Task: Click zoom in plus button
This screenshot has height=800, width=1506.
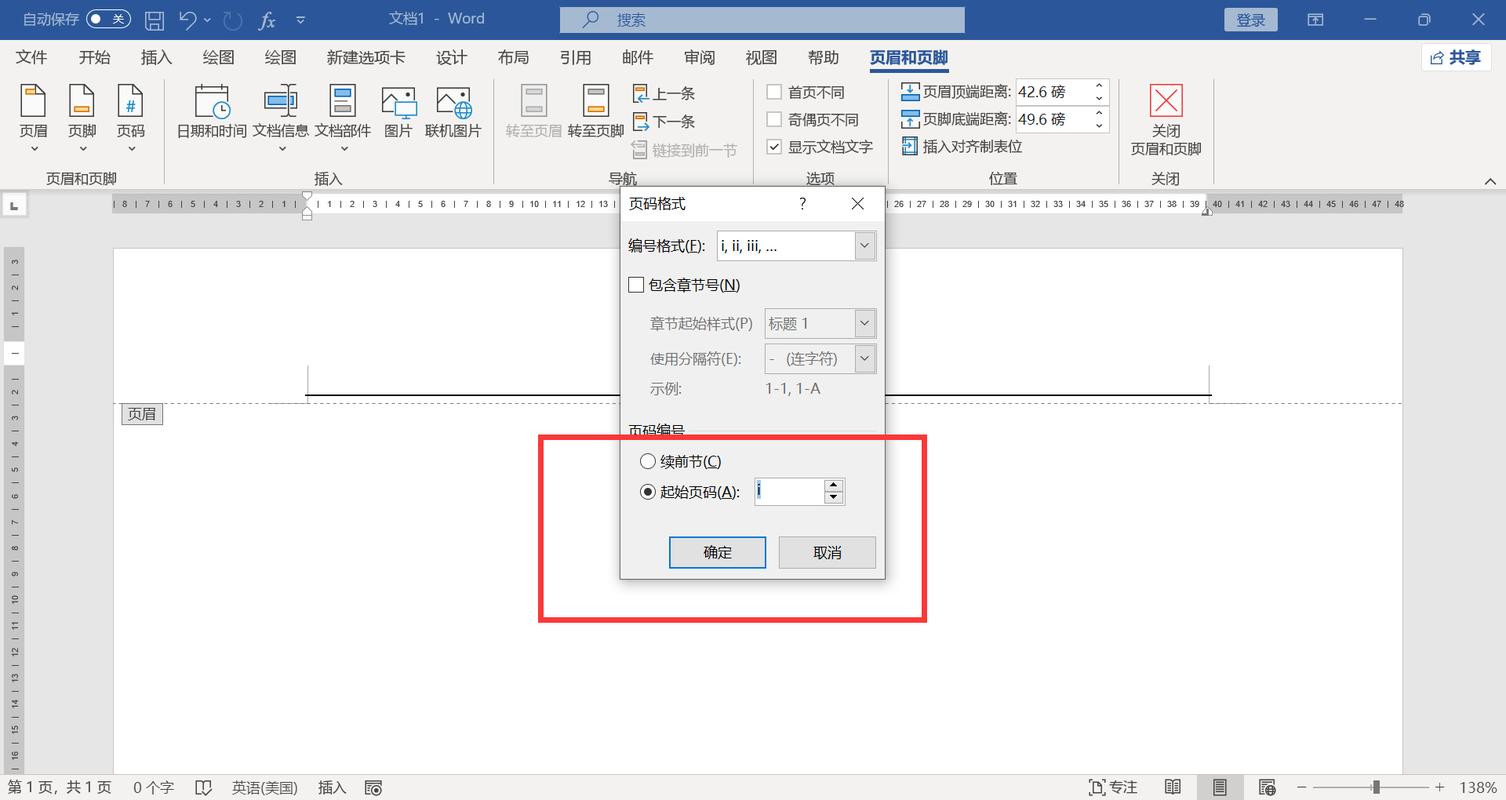Action: tap(1440, 787)
